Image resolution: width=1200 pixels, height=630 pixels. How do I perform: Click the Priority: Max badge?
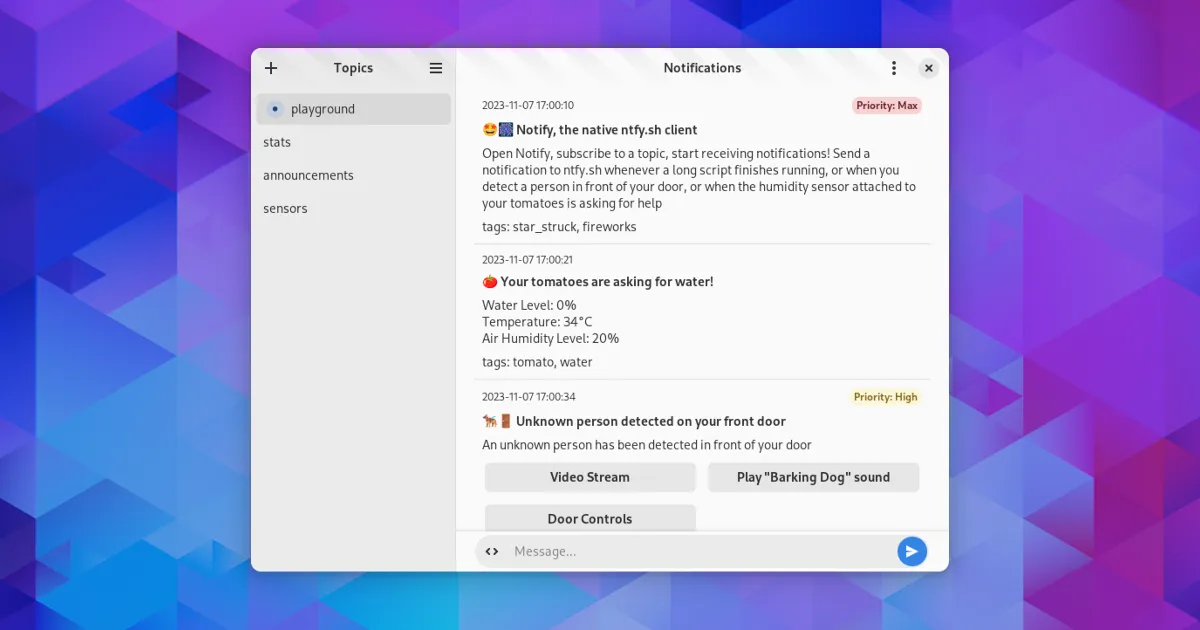[886, 105]
